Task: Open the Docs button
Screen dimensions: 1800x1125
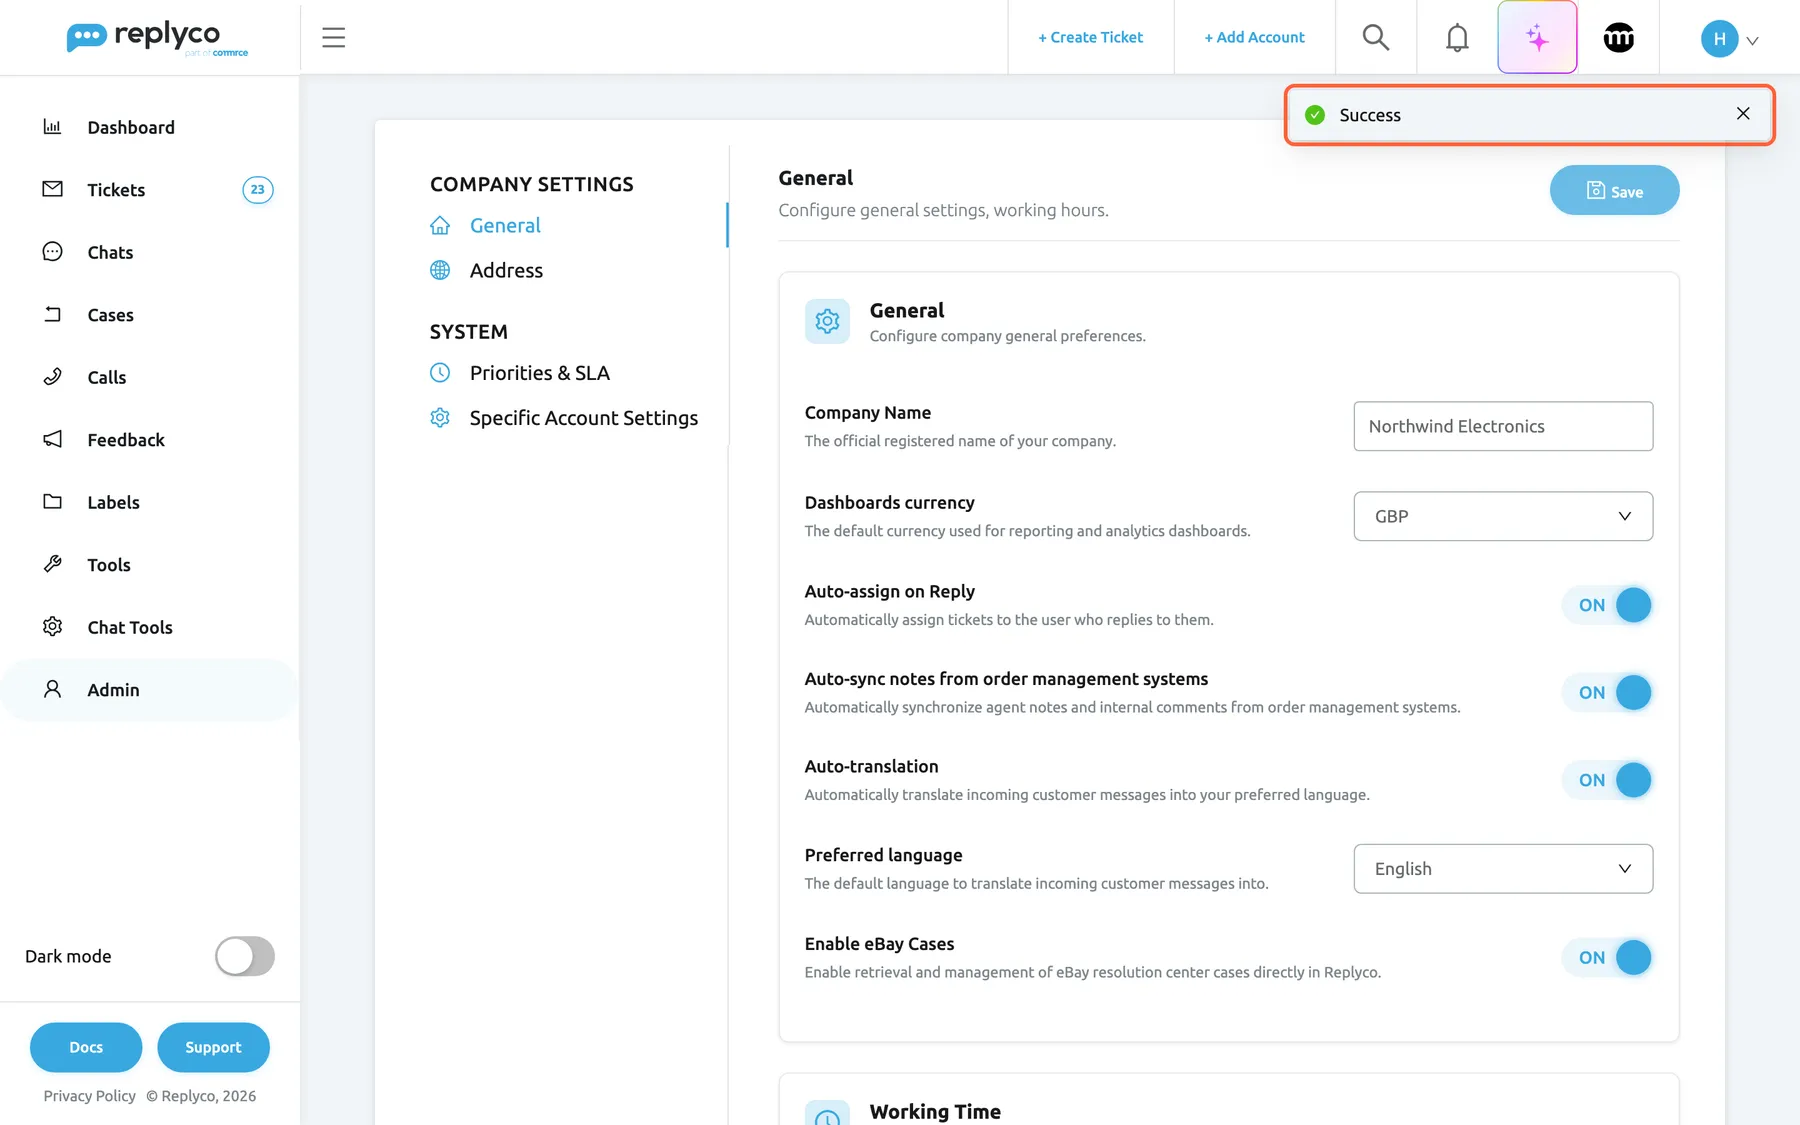Action: (86, 1047)
